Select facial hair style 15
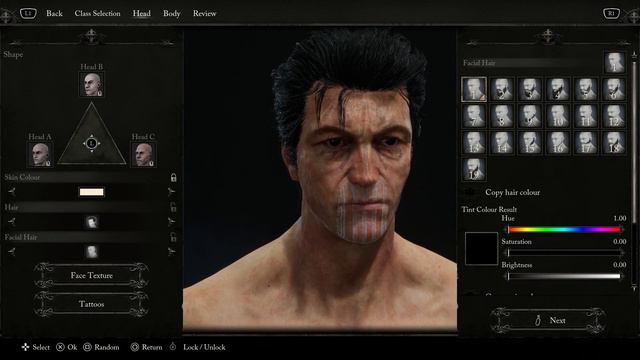Screen dimensions: 640x360 [x=530, y=143]
